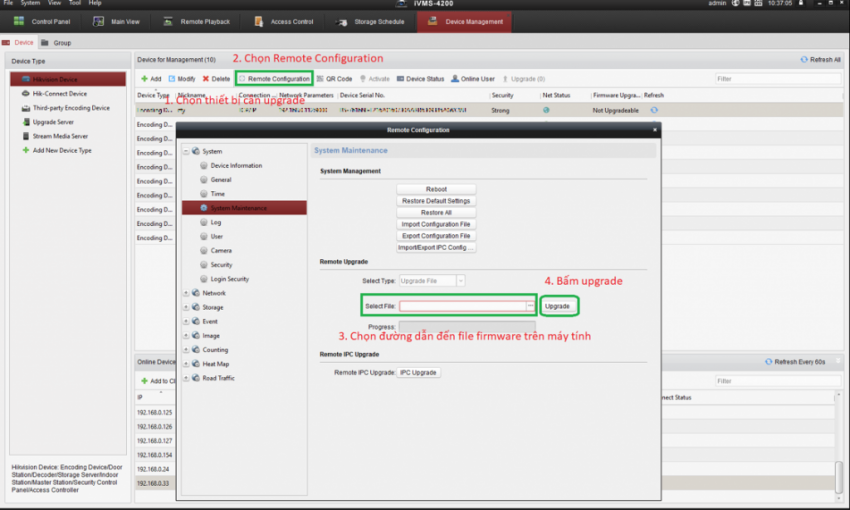Open the Select Type dropdown

coord(460,281)
